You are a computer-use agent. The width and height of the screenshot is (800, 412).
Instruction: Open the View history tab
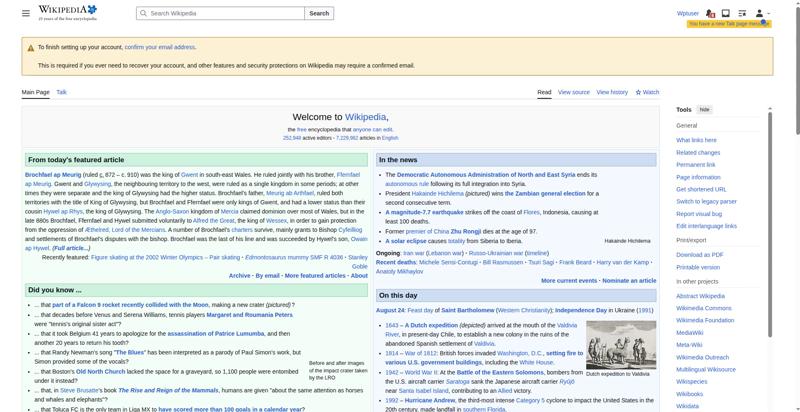[x=612, y=92]
